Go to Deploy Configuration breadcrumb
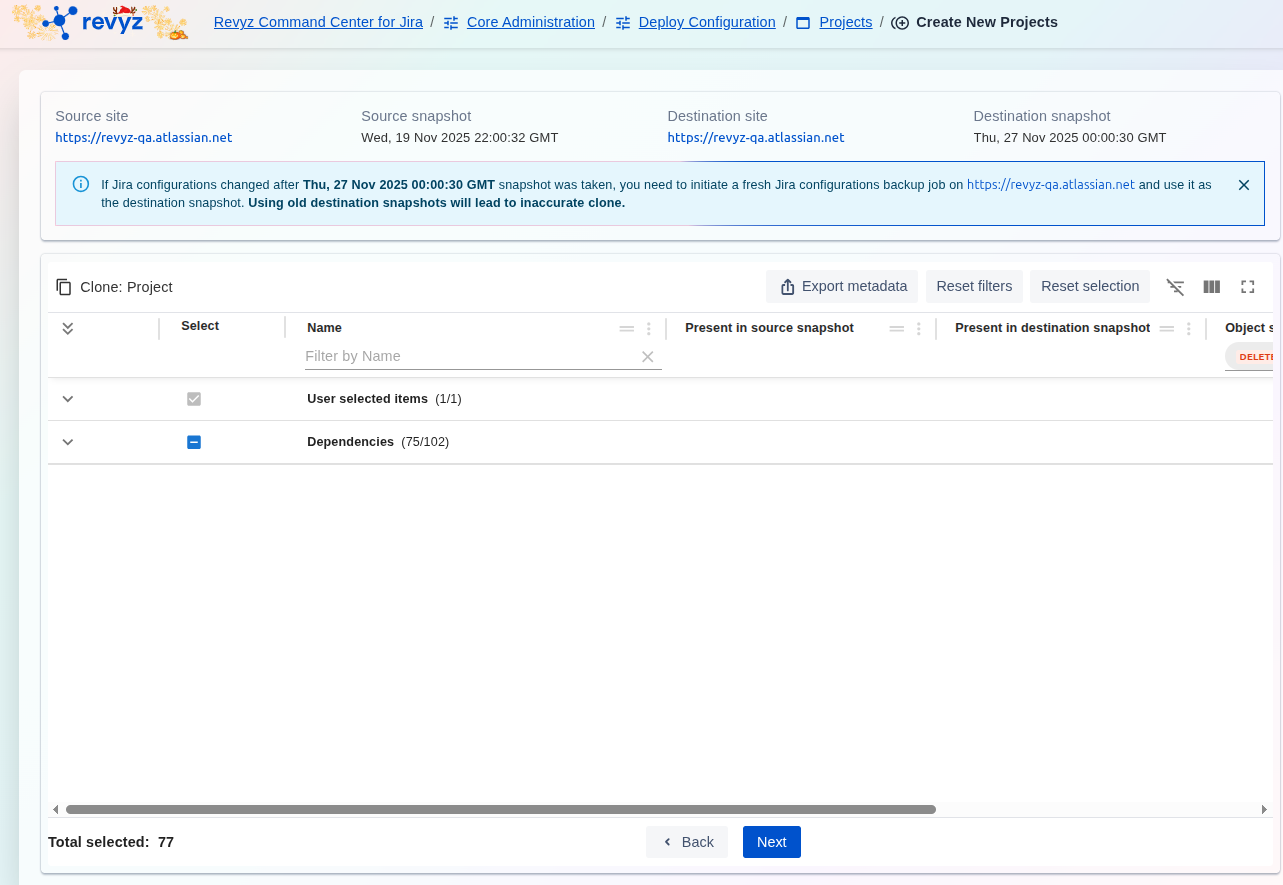The height and width of the screenshot is (885, 1283). tap(706, 22)
